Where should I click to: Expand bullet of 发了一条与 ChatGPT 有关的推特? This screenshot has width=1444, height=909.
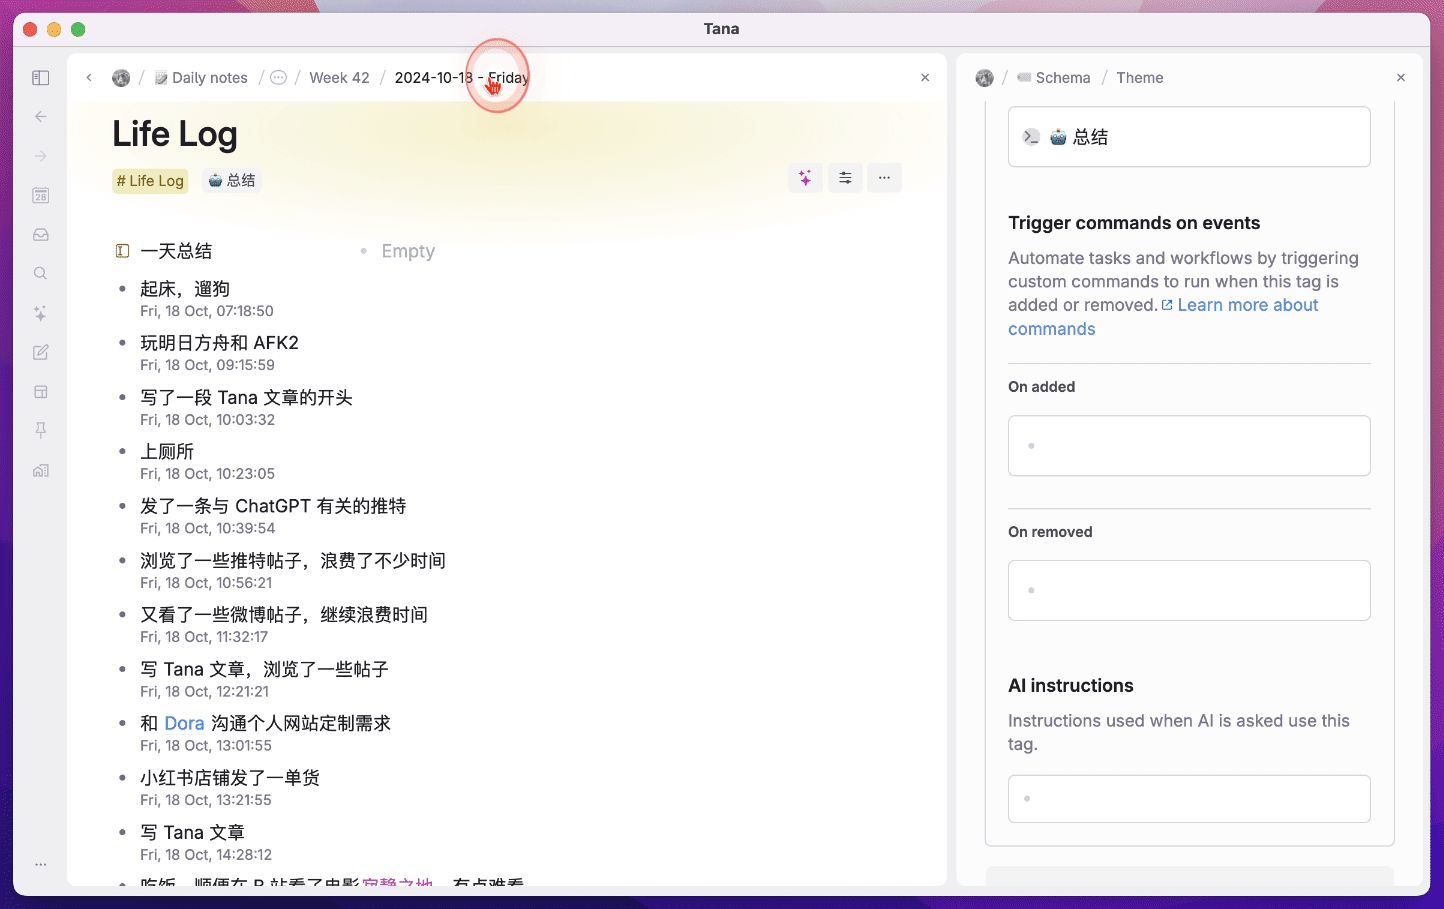(122, 506)
